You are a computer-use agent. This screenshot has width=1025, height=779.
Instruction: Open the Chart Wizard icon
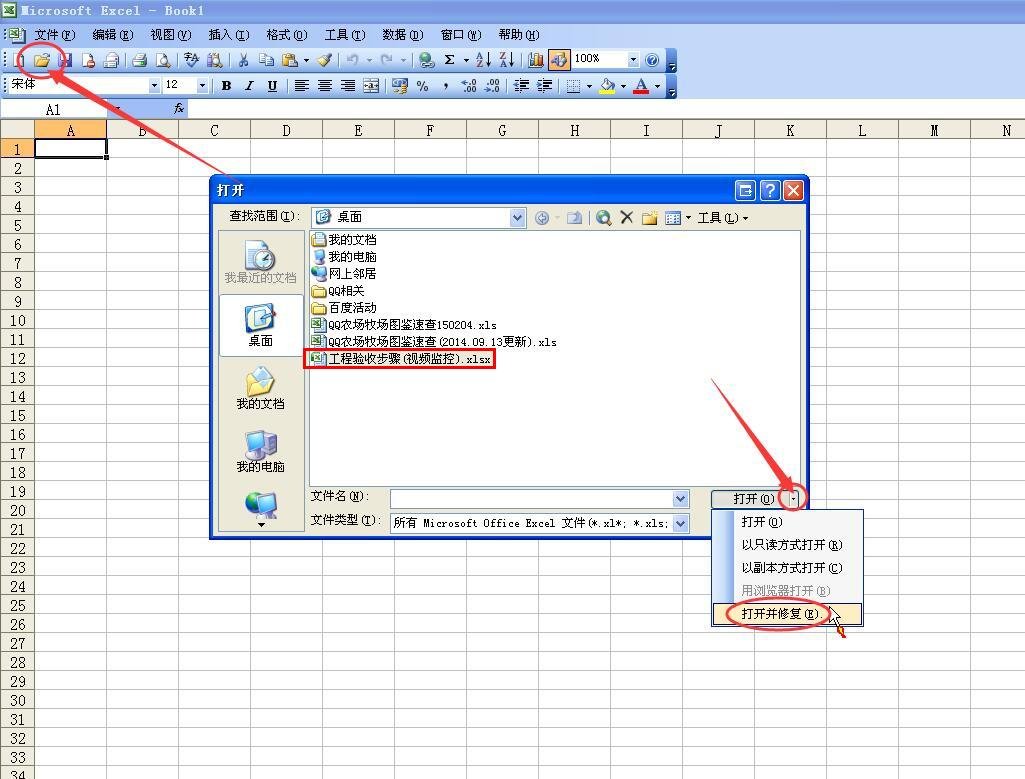pos(536,60)
